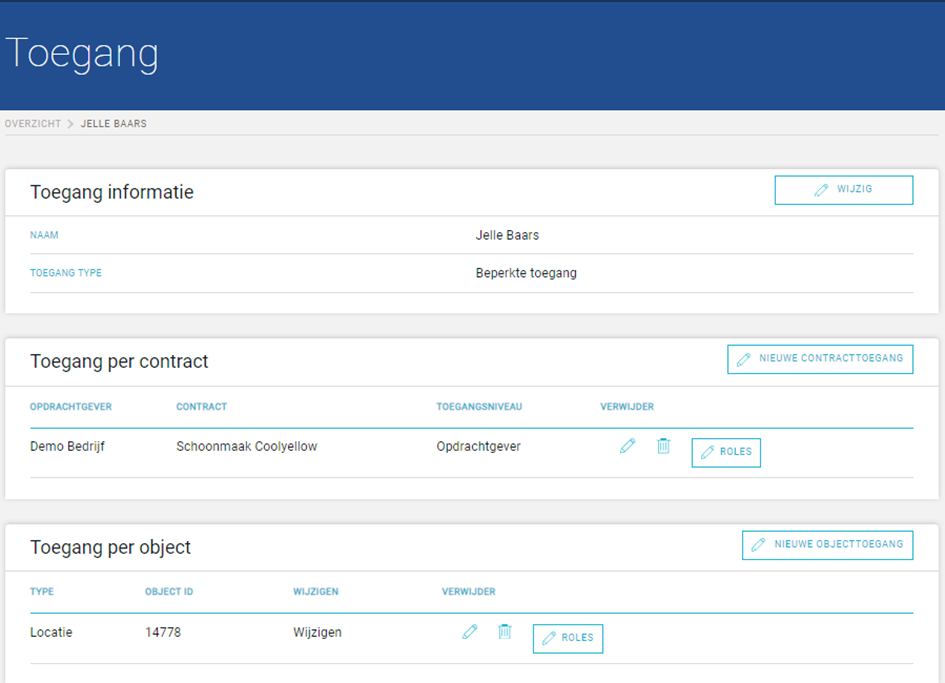Sort by Opdrachtgever column header
This screenshot has height=683, width=945.
click(71, 407)
